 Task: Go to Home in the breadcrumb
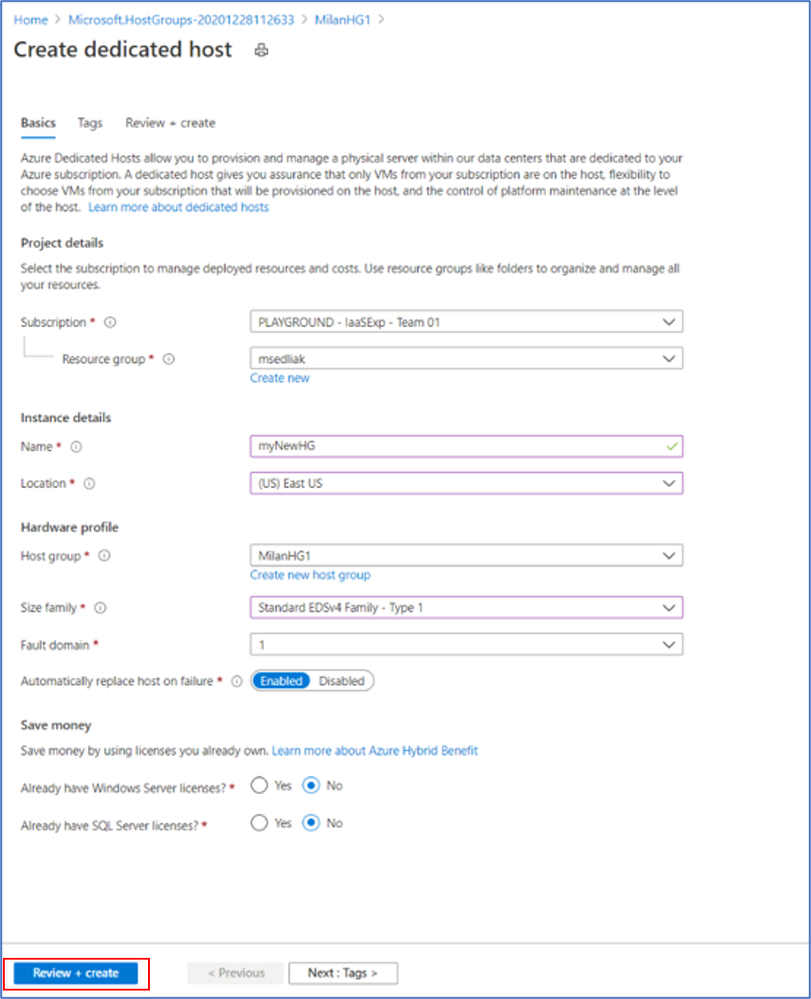[x=30, y=19]
